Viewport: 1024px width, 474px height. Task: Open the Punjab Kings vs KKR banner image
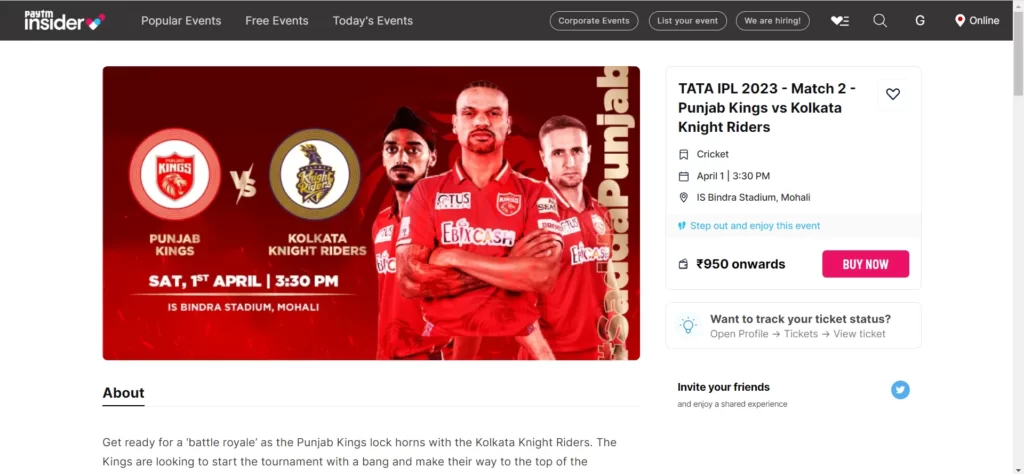click(x=371, y=213)
